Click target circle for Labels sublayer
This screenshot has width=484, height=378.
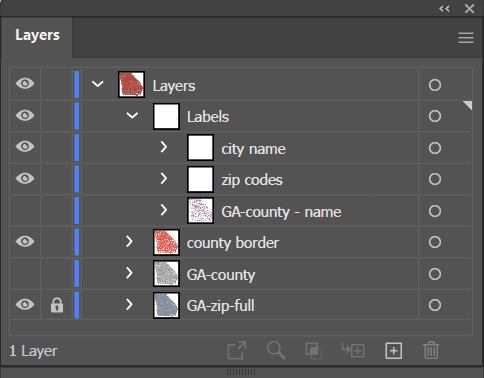tap(435, 116)
